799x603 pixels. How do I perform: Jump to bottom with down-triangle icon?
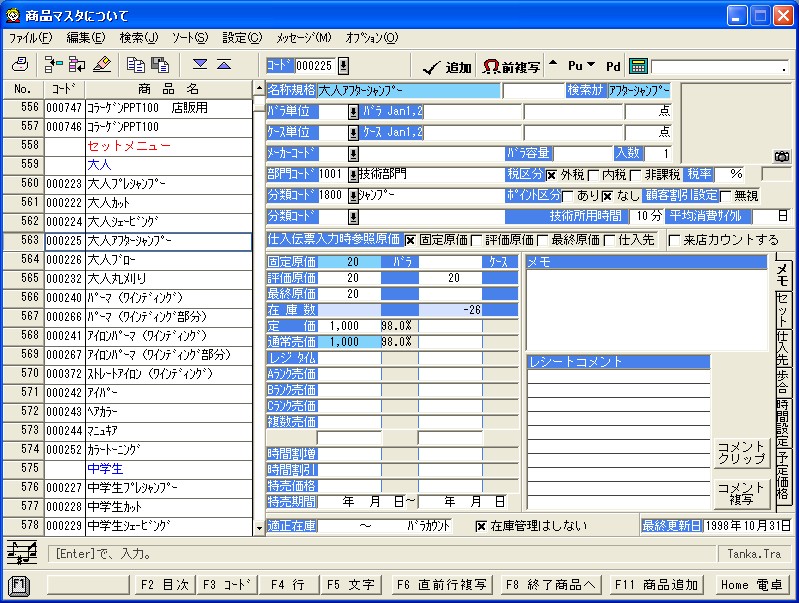point(200,64)
